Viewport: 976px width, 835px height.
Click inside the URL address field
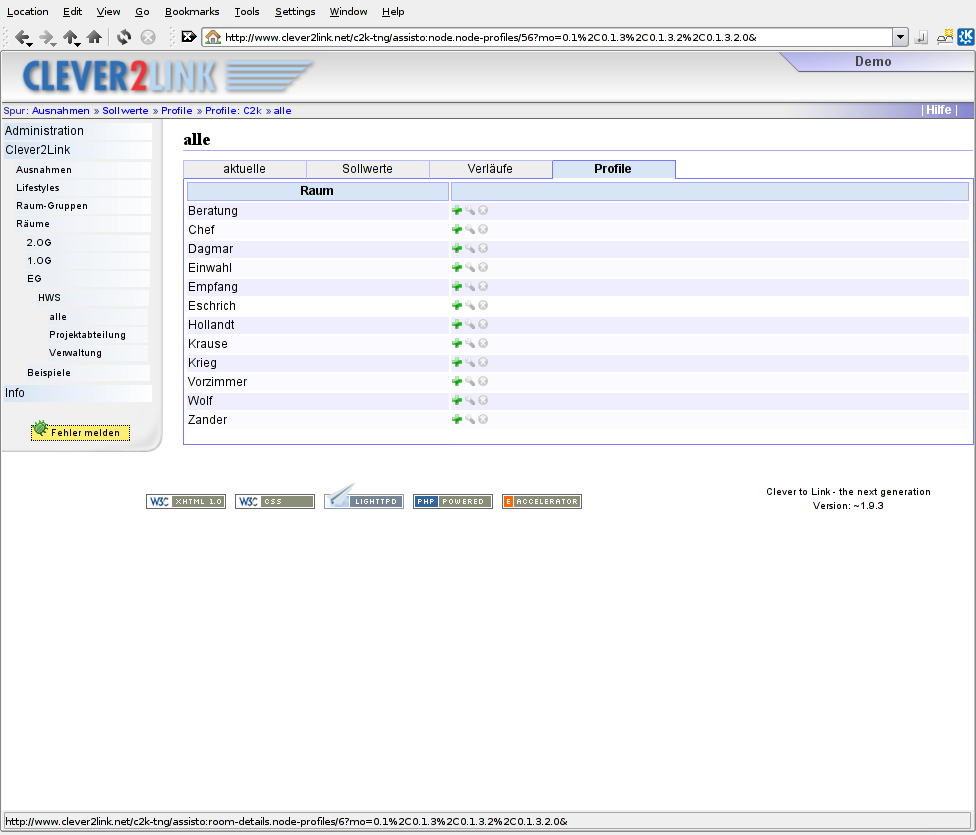coord(554,37)
